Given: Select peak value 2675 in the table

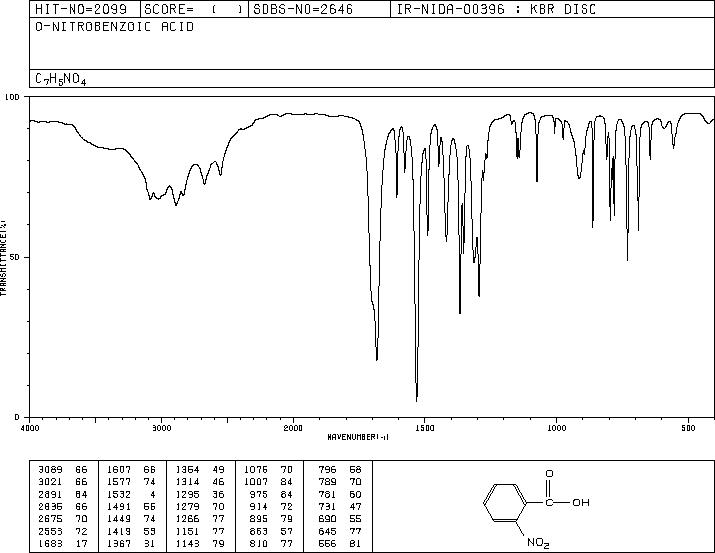Looking at the screenshot, I should pos(50,519).
